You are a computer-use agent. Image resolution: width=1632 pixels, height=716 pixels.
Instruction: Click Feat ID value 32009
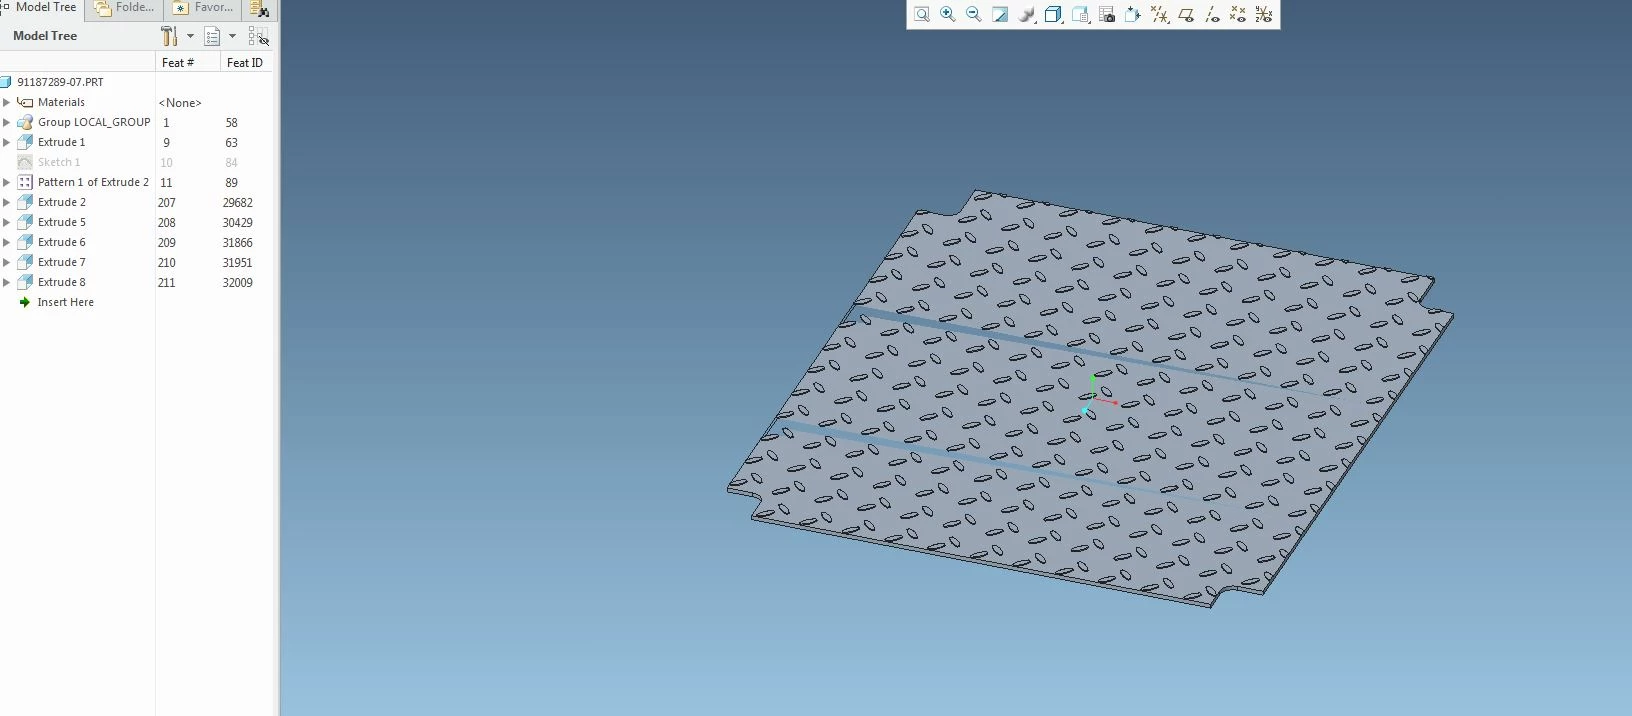pos(237,282)
